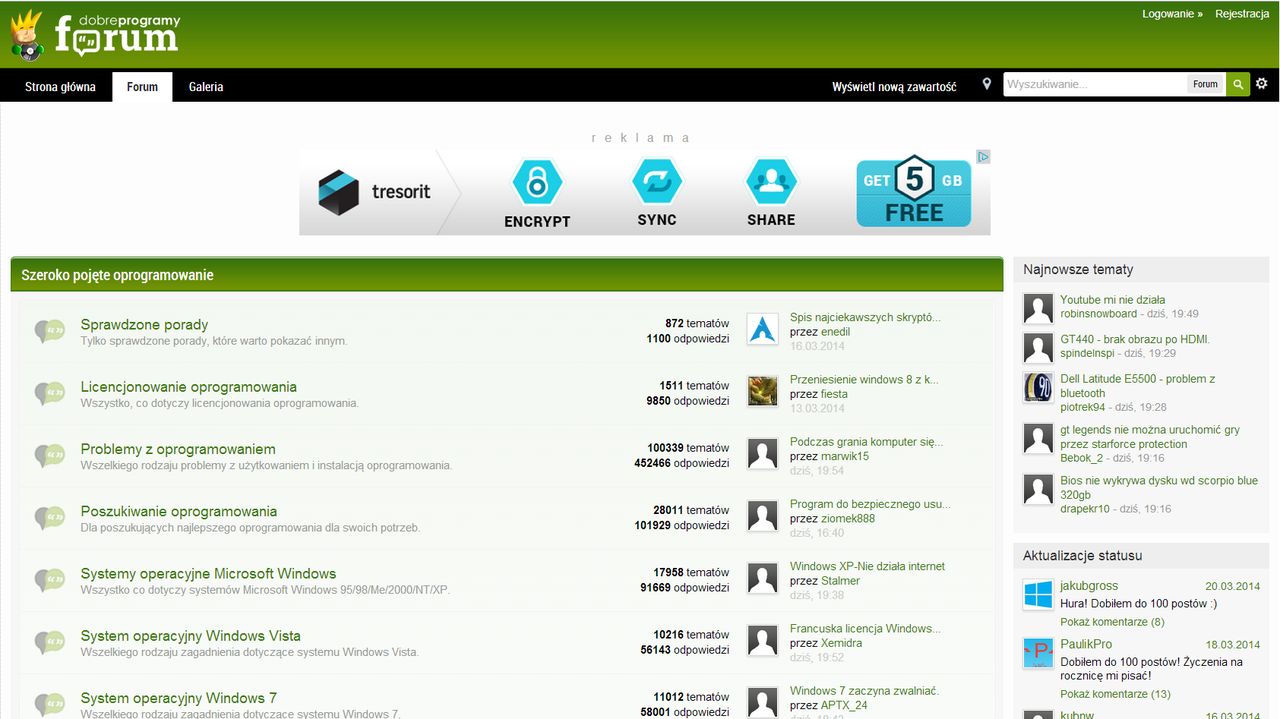The image size is (1280, 719).
Task: Open user profile fiesta
Action: [x=834, y=394]
